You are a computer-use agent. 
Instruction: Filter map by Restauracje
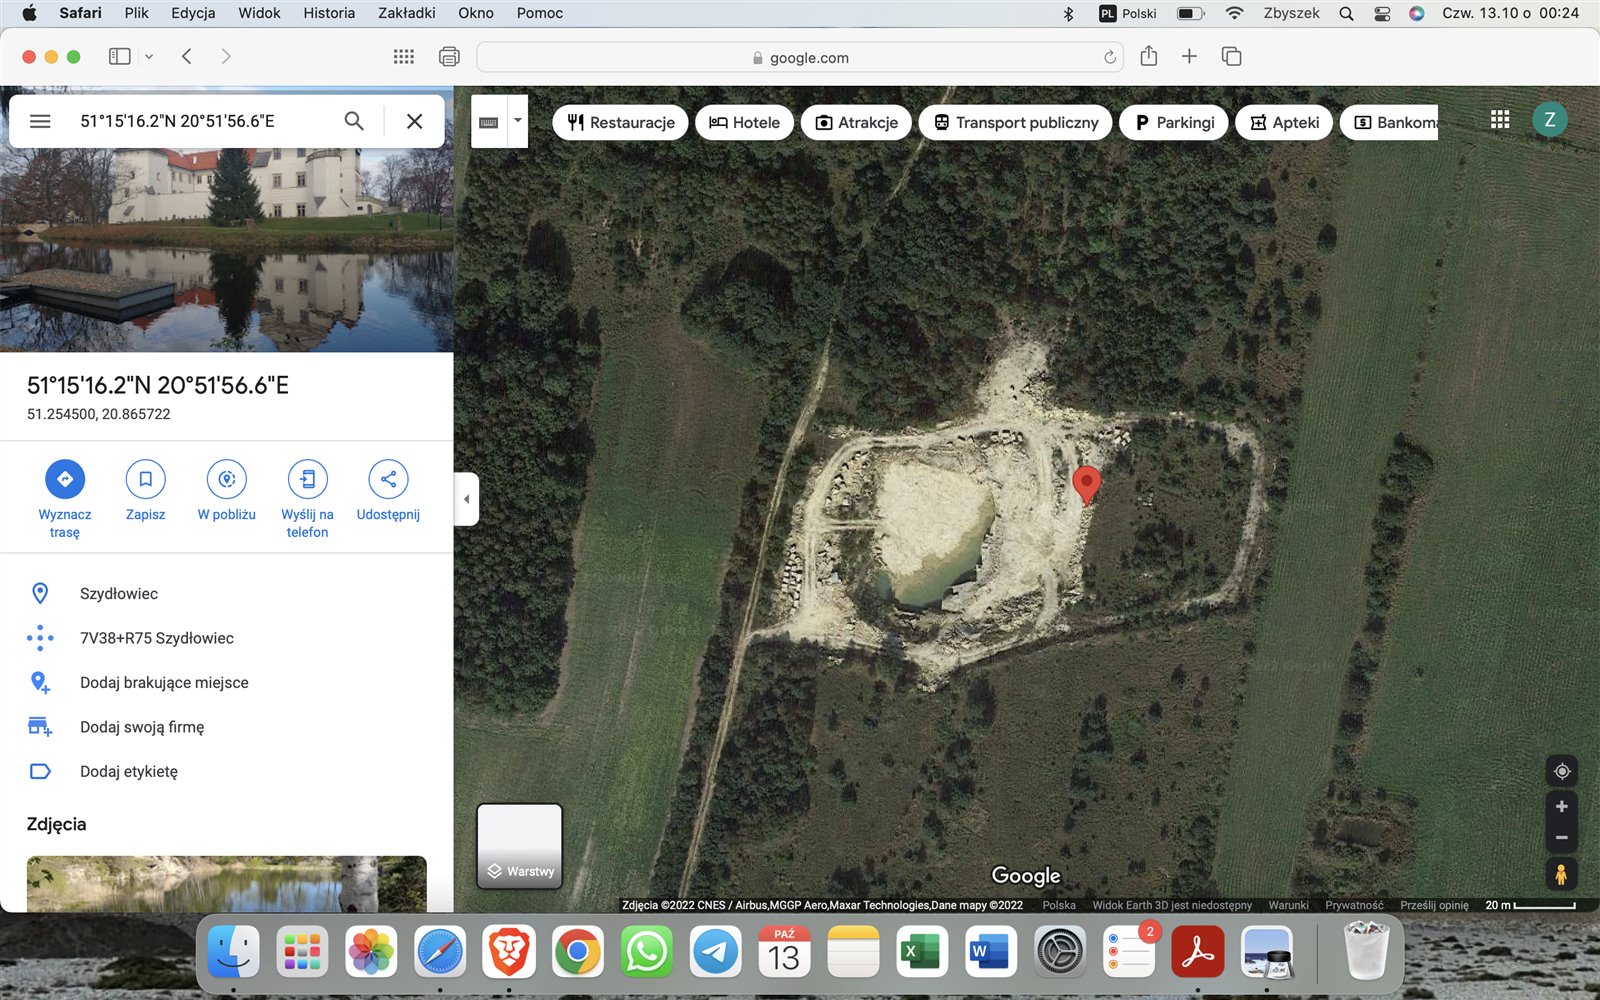tap(621, 122)
